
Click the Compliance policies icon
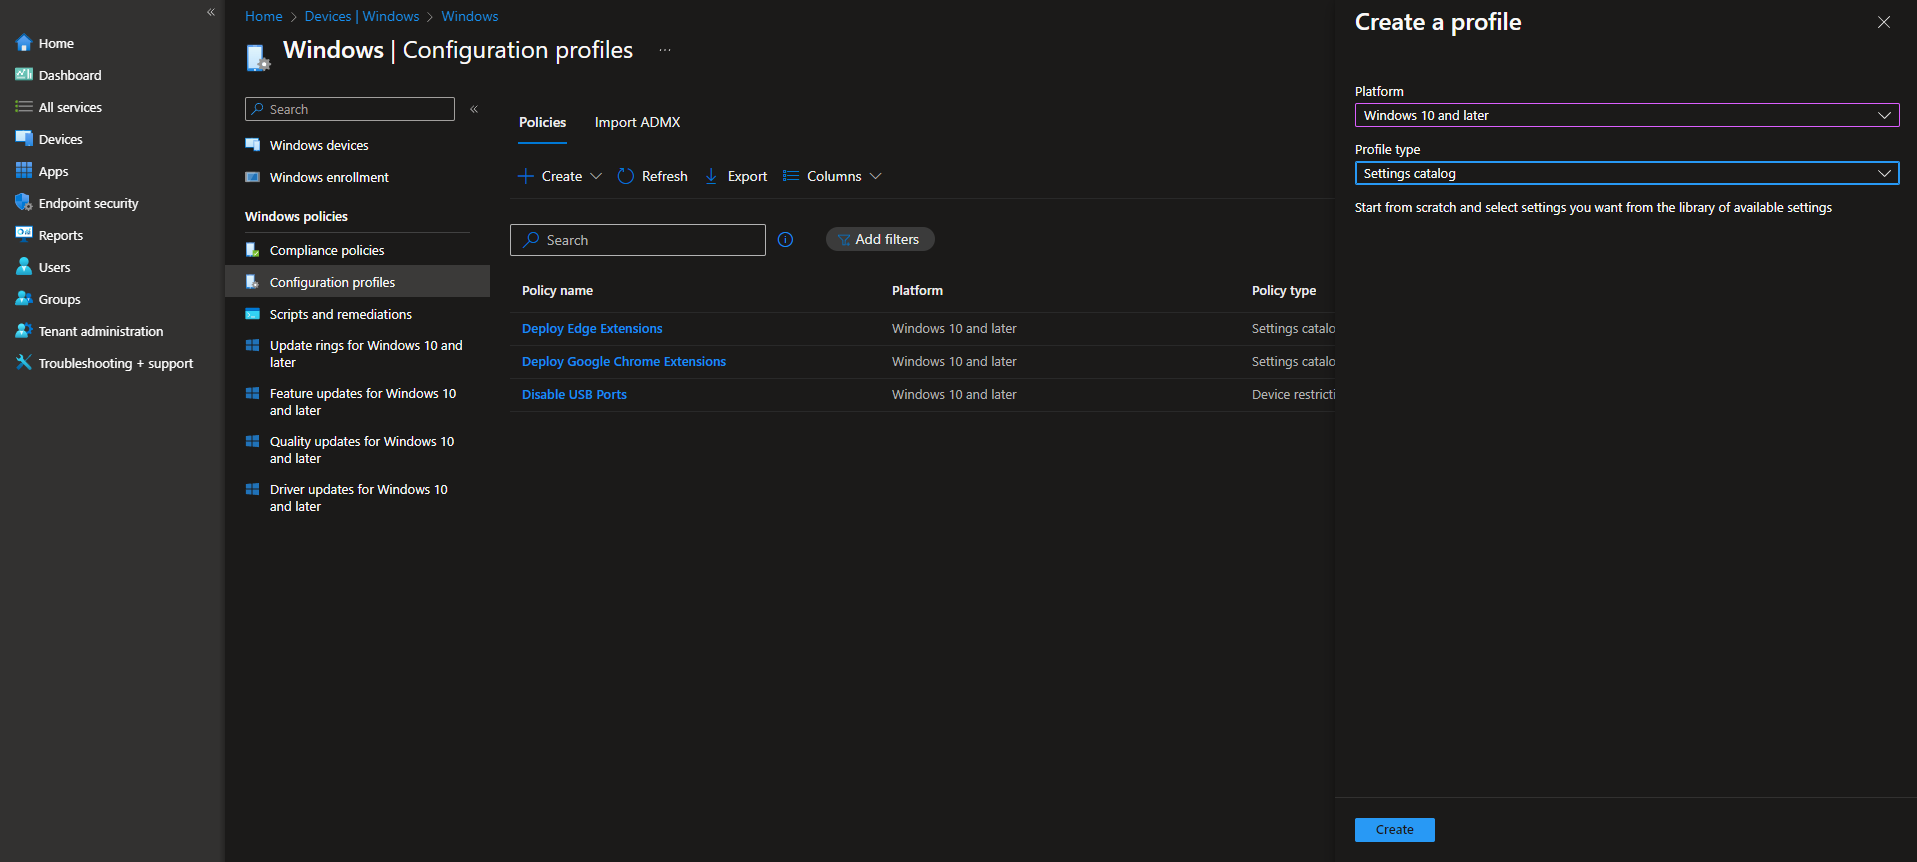(253, 250)
